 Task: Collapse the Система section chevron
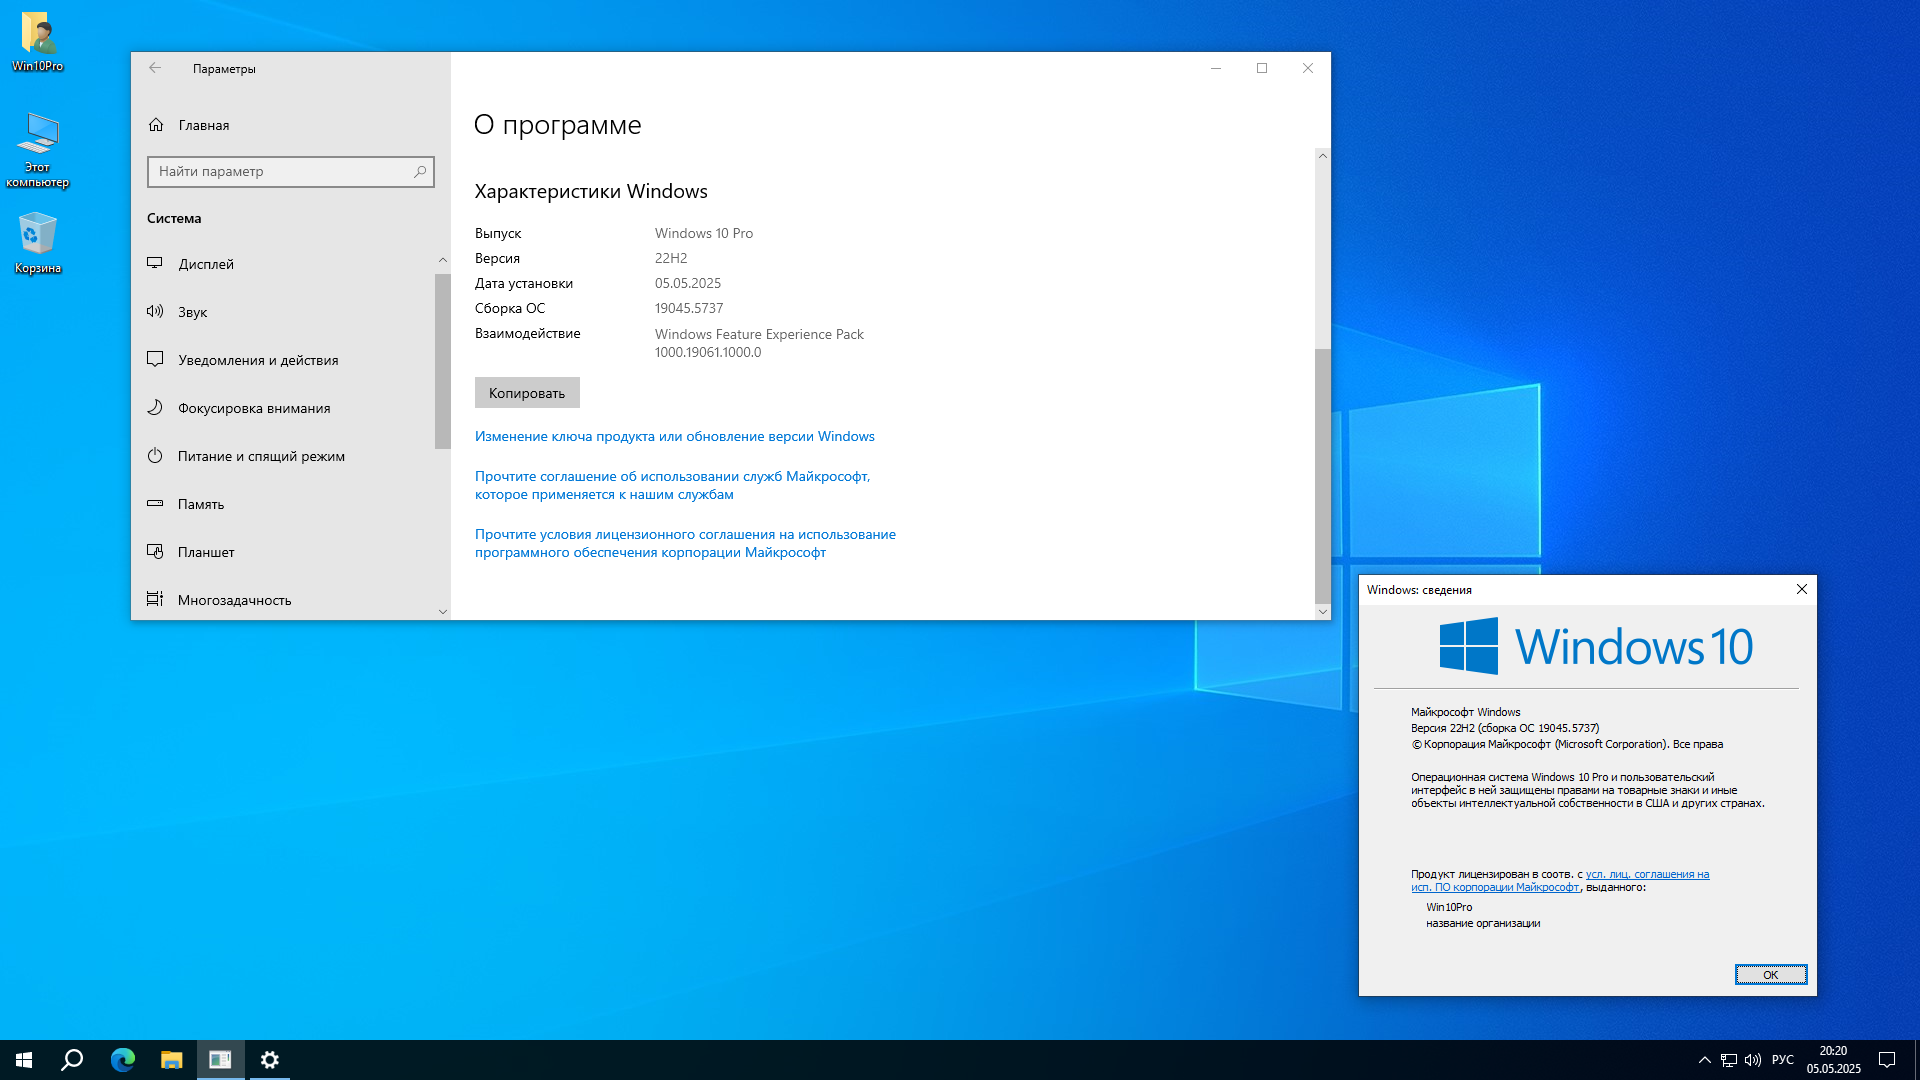(x=443, y=259)
